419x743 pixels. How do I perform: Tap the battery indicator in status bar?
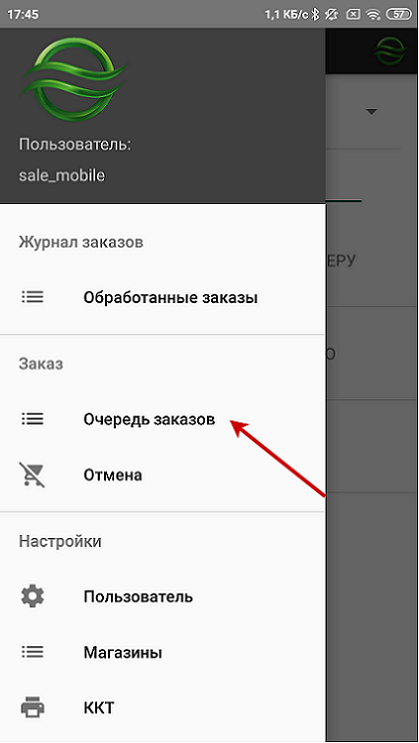[x=399, y=14]
